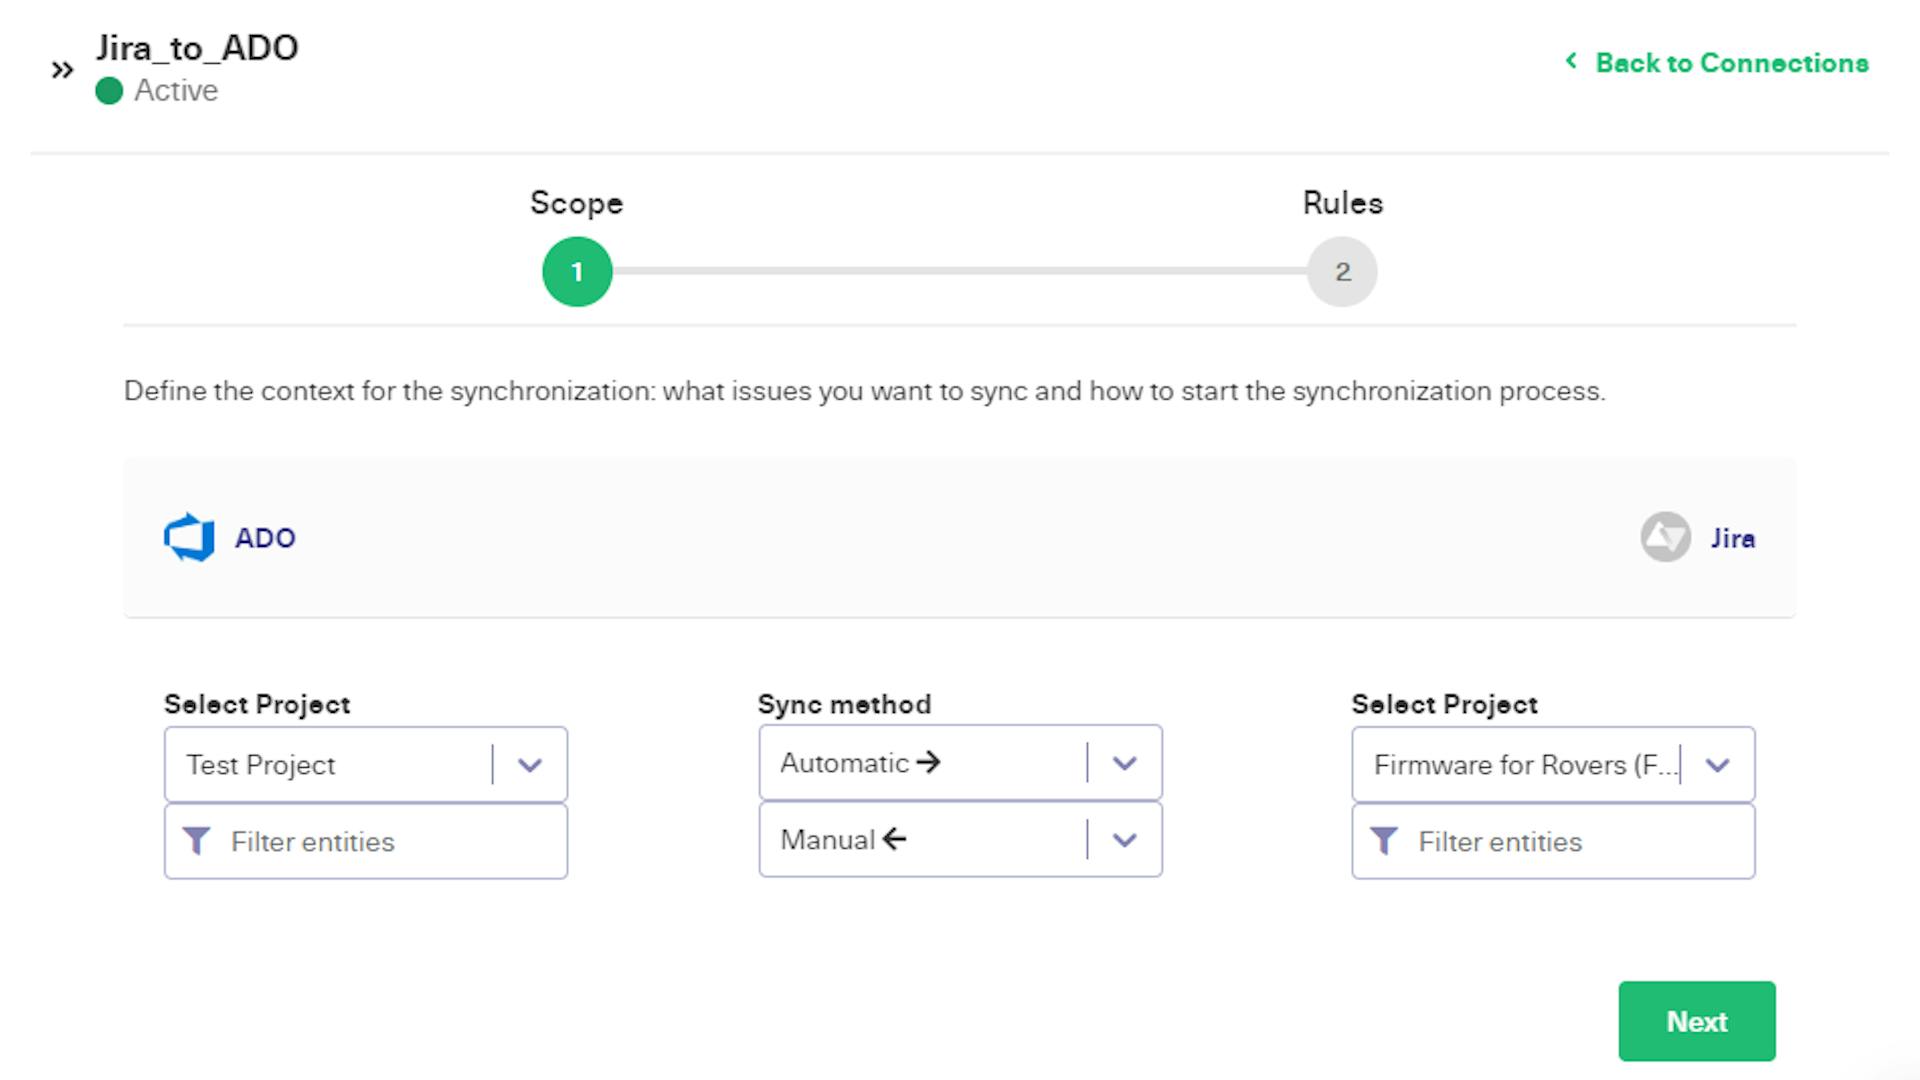
Task: Select the Manual sync method combo box
Action: (x=961, y=840)
